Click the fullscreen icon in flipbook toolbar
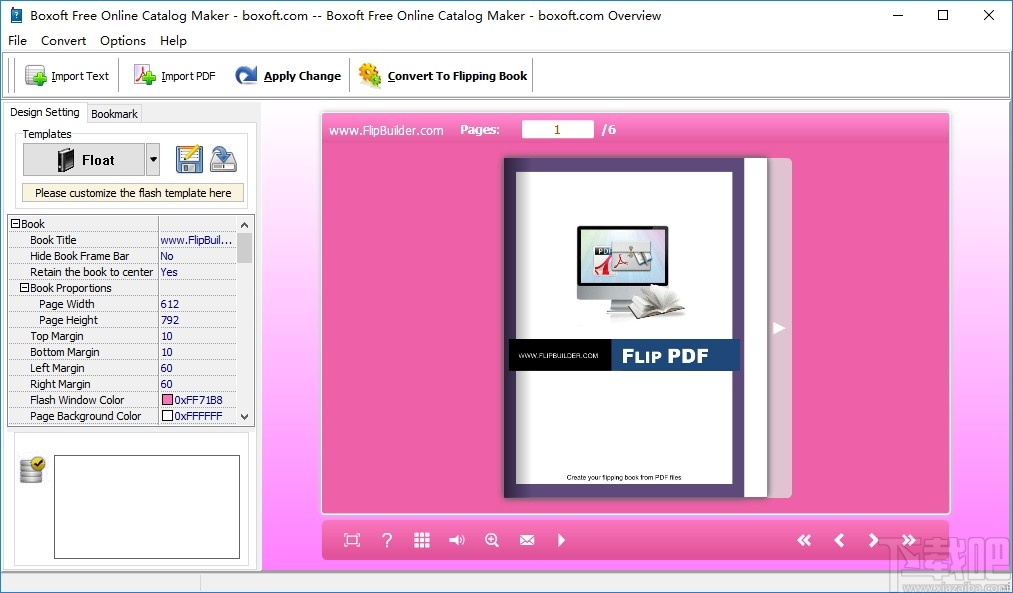Screen dimensions: 1013x593 click(x=351, y=540)
